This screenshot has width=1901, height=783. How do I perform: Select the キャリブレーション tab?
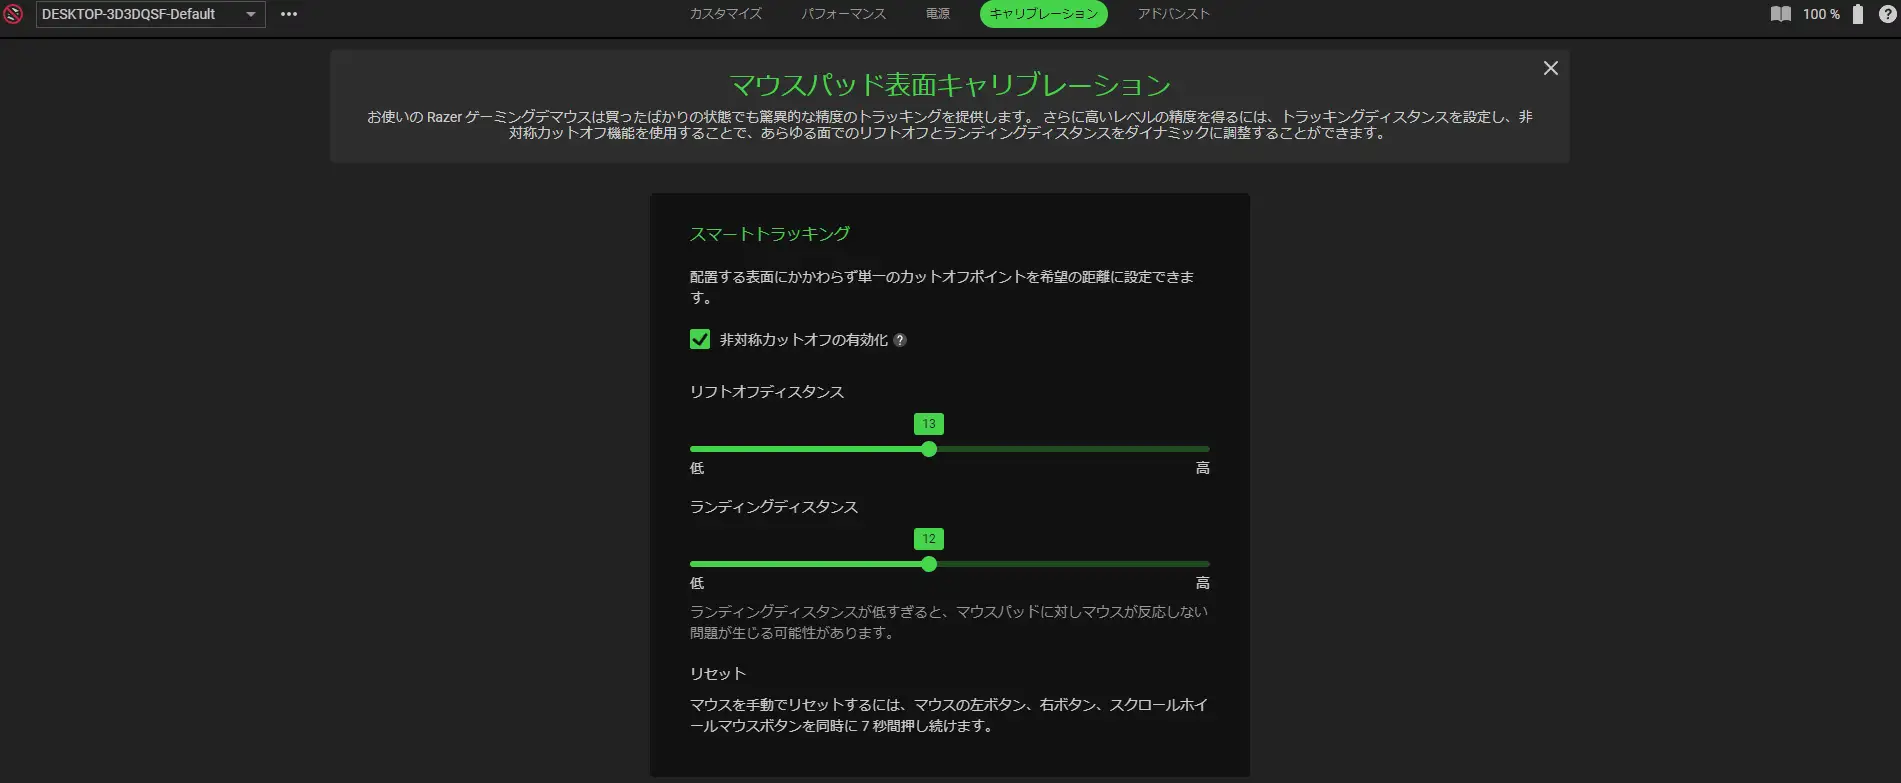[x=1044, y=14]
